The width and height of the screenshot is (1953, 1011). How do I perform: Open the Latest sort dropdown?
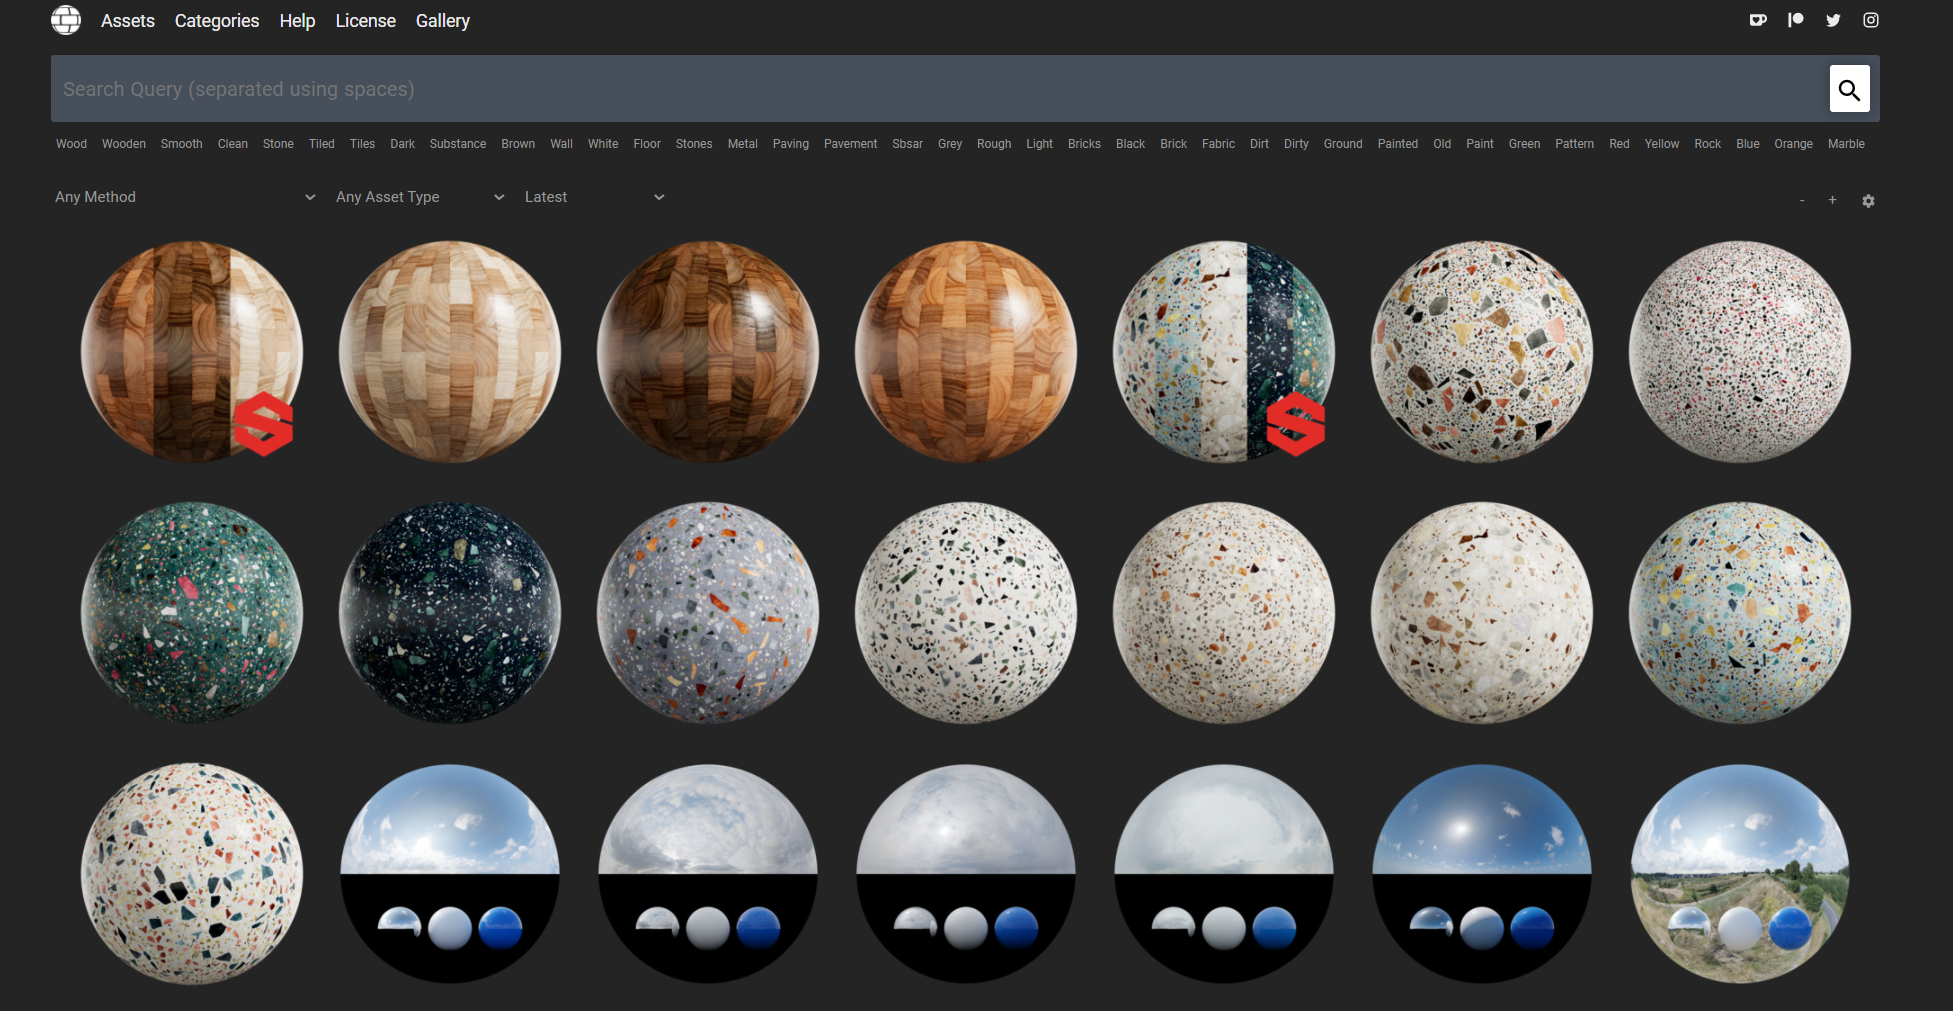point(595,197)
